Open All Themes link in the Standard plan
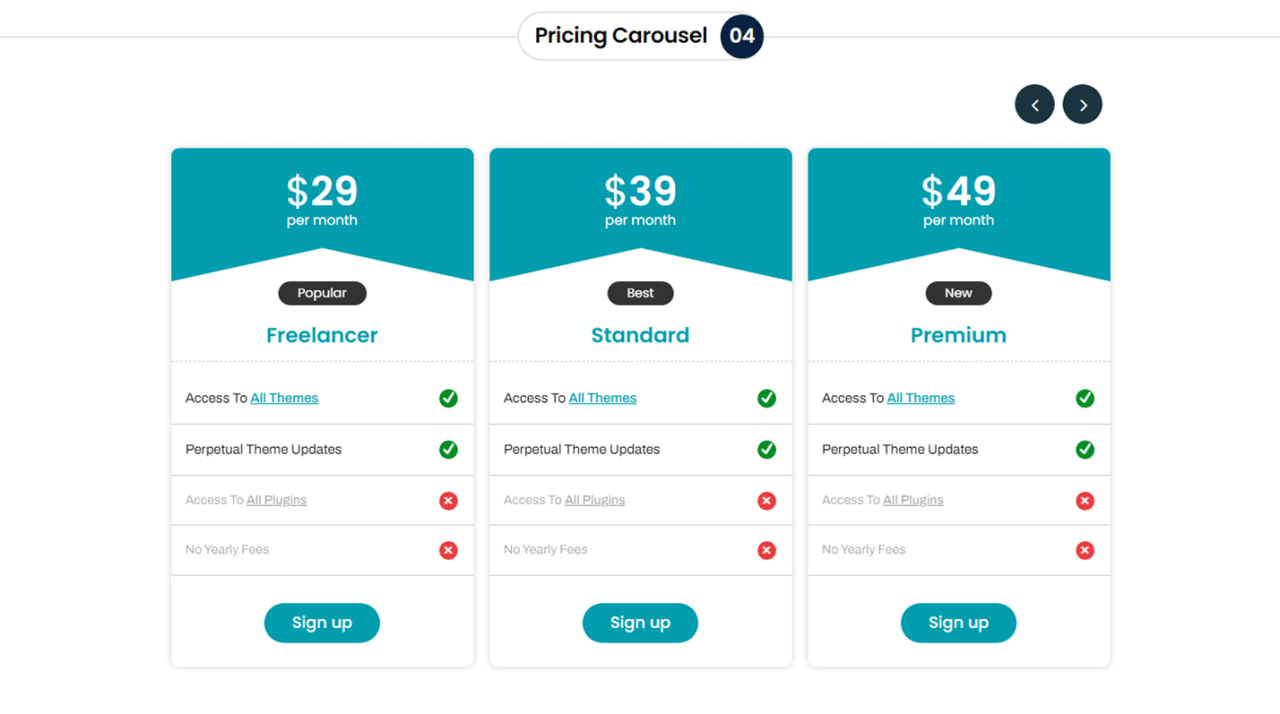1280x714 pixels. click(602, 397)
